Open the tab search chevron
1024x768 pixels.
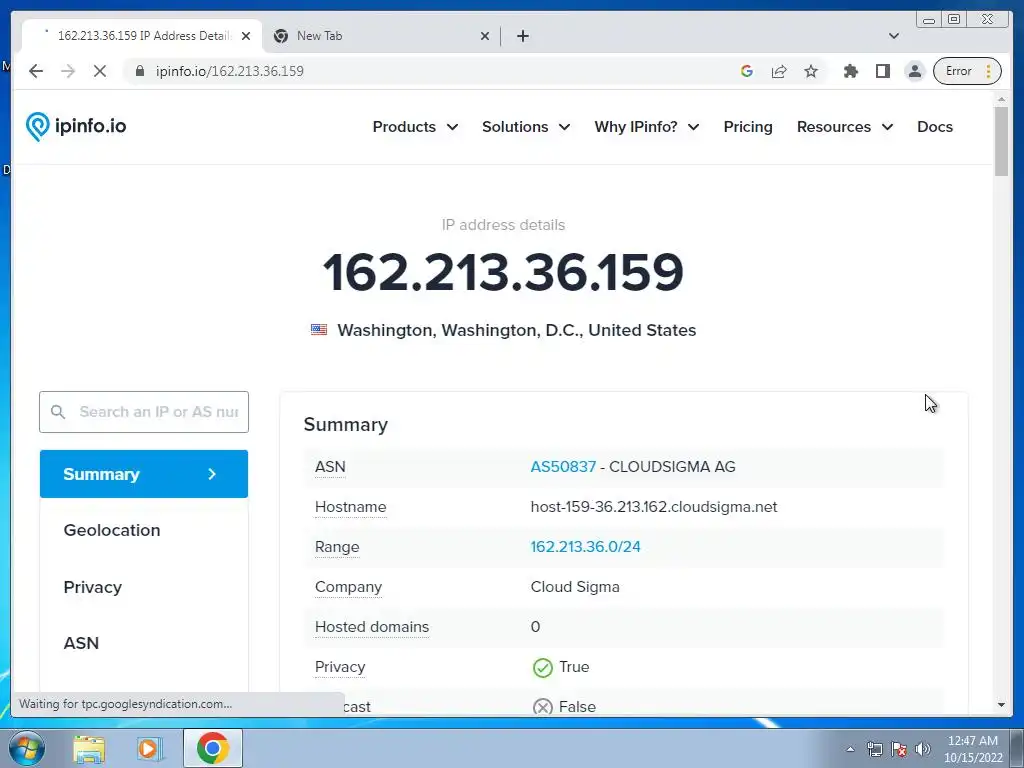point(893,36)
